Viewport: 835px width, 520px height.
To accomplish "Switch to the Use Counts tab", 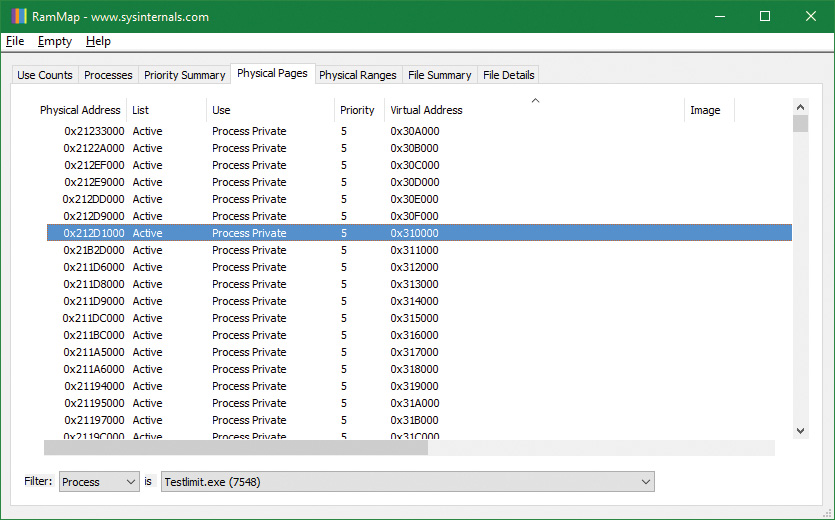I will tap(45, 75).
